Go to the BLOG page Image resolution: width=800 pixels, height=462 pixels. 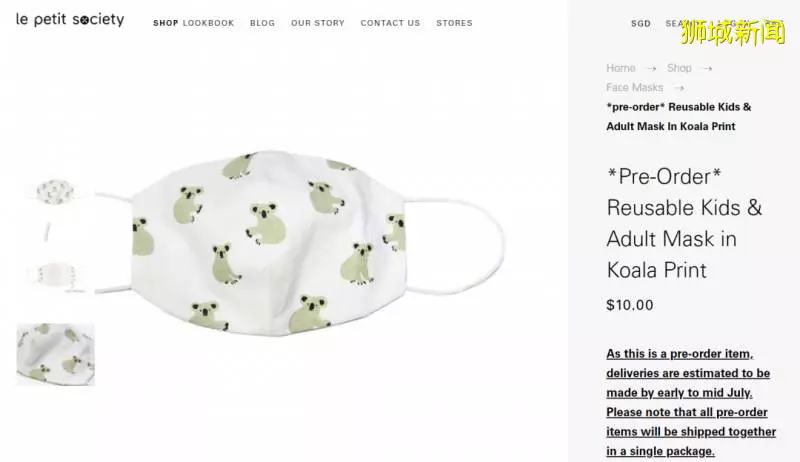pos(262,23)
